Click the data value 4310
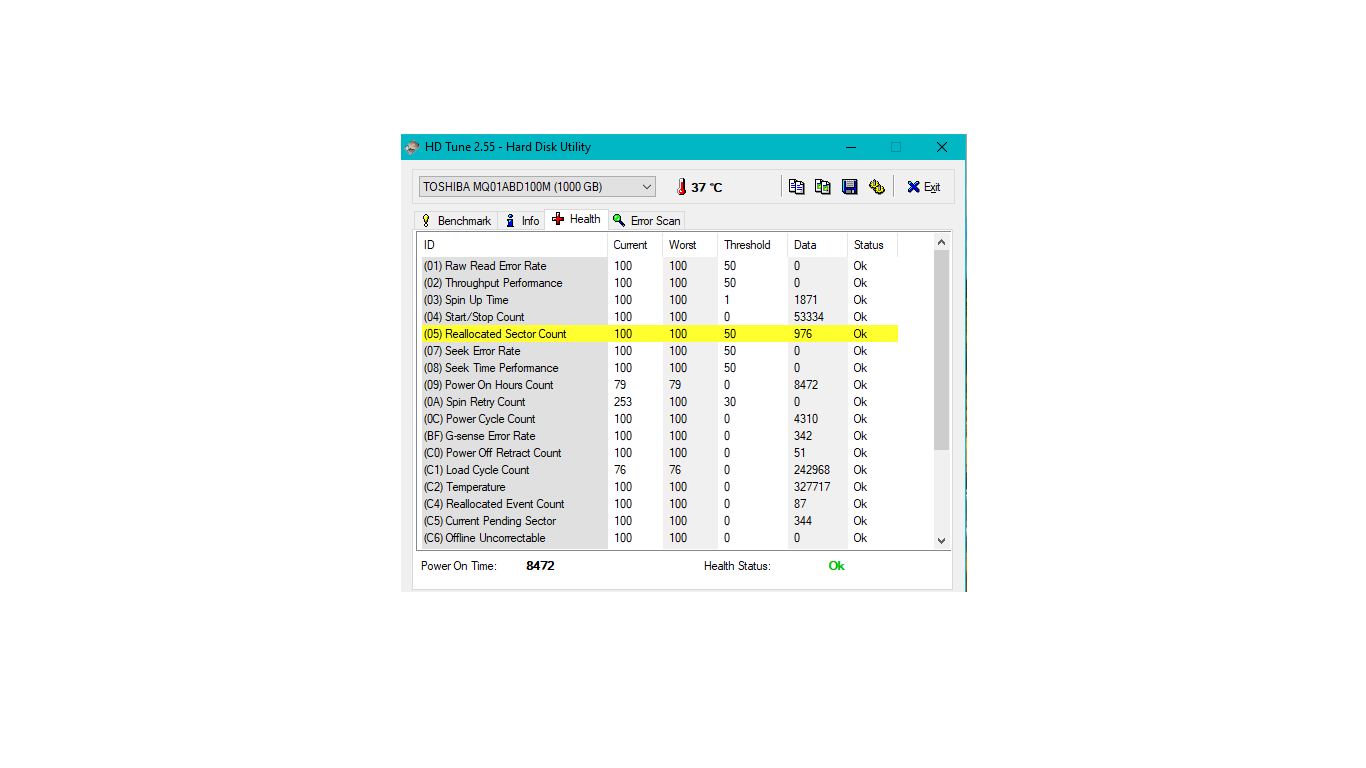The image size is (1366, 768). click(x=806, y=419)
